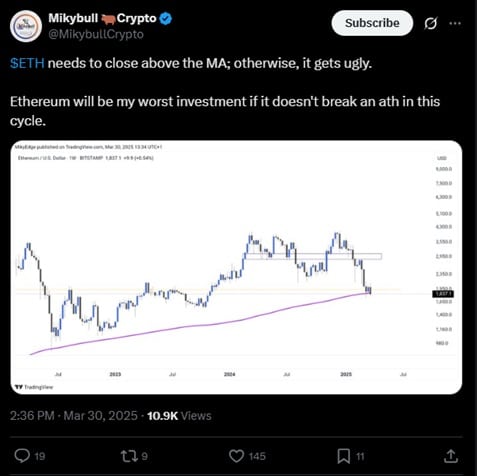
Task: Open the three-dot more options menu
Action: (x=455, y=23)
